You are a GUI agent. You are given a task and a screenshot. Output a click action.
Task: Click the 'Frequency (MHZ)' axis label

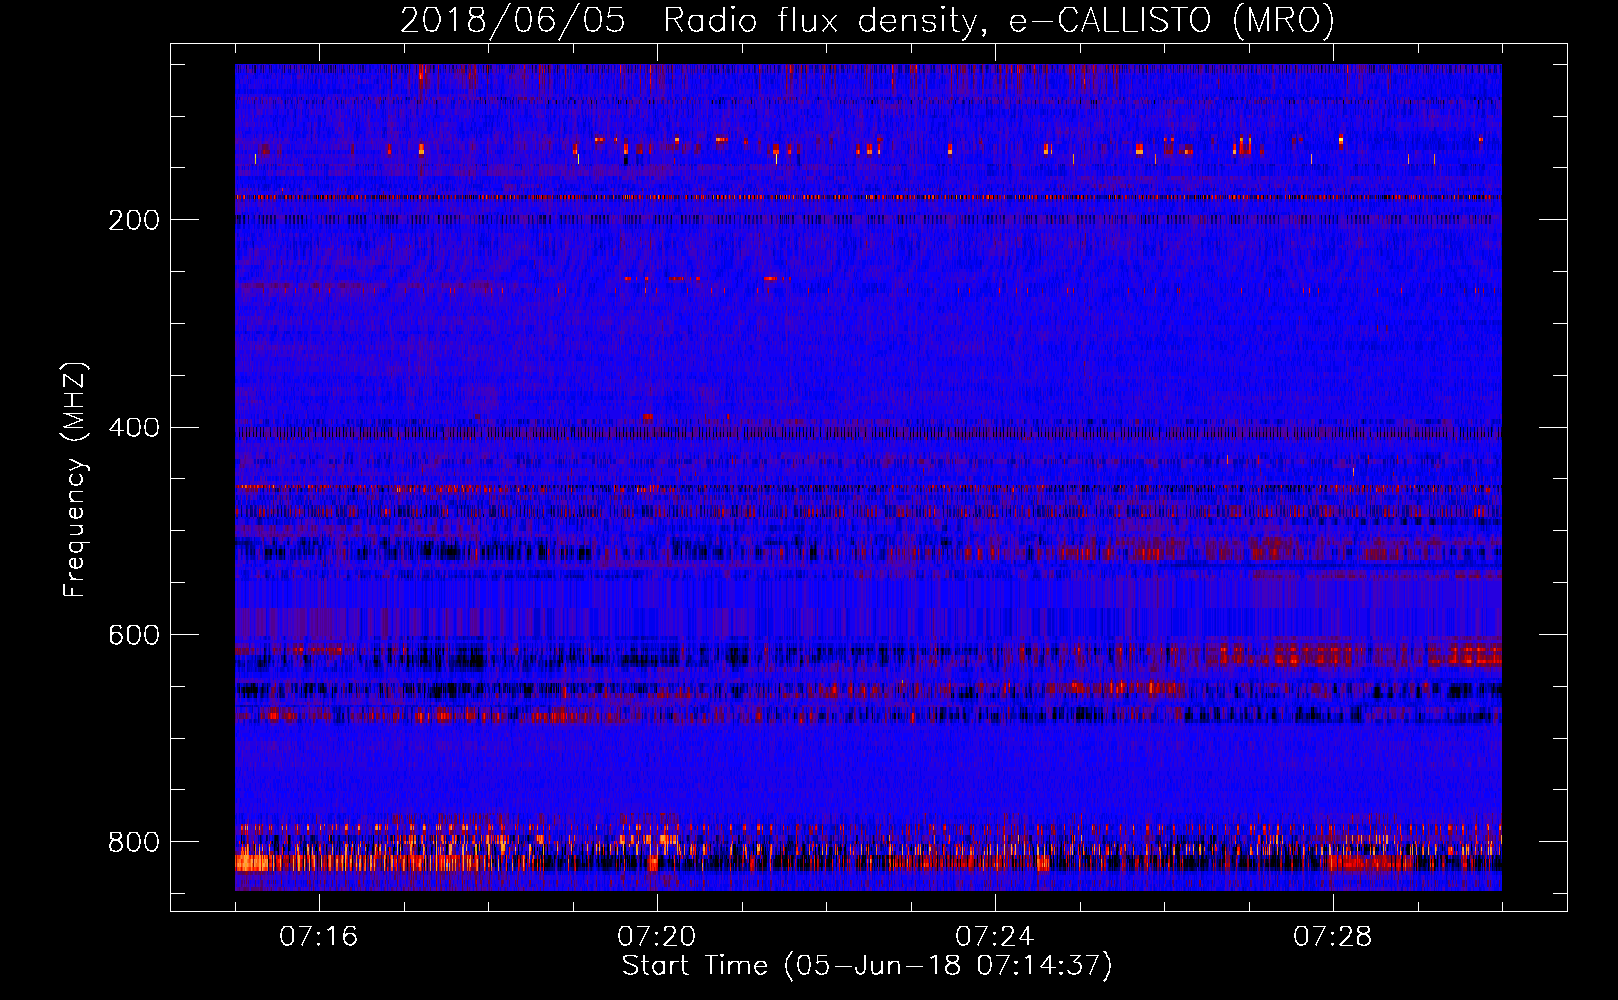(x=75, y=479)
